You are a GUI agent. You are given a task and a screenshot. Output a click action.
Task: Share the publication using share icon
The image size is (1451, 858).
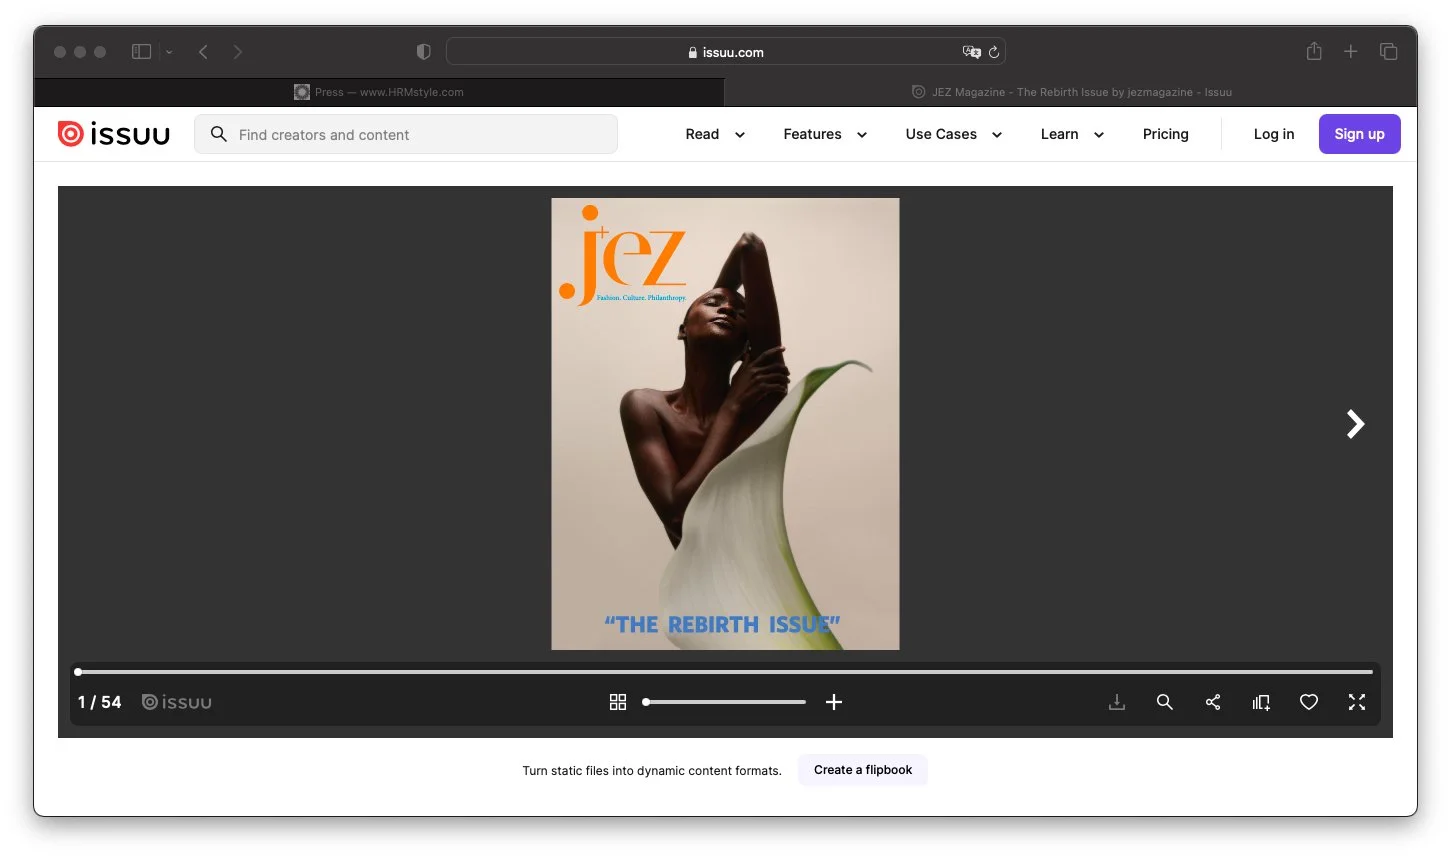[1213, 702]
